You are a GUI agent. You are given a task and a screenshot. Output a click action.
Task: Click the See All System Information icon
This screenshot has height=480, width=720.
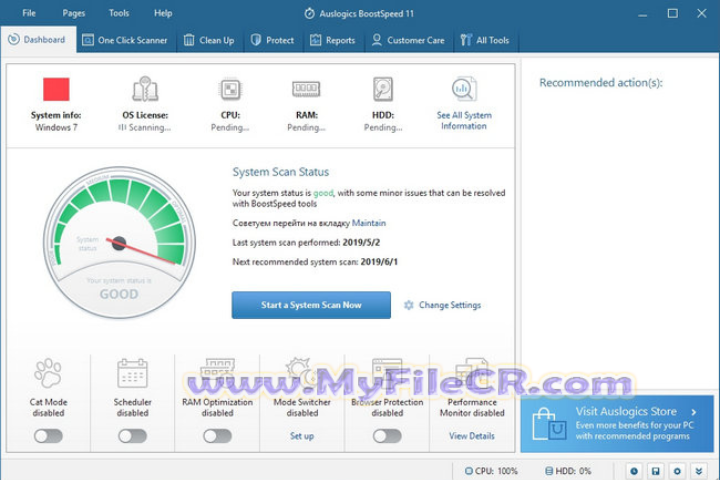pos(464,89)
